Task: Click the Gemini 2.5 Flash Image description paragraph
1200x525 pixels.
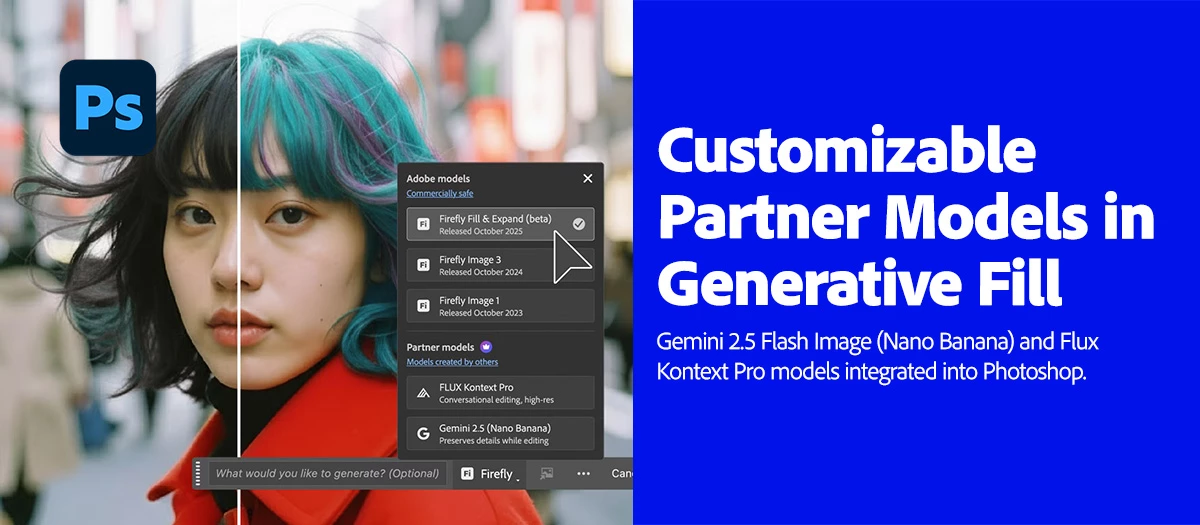Action: (x=878, y=357)
